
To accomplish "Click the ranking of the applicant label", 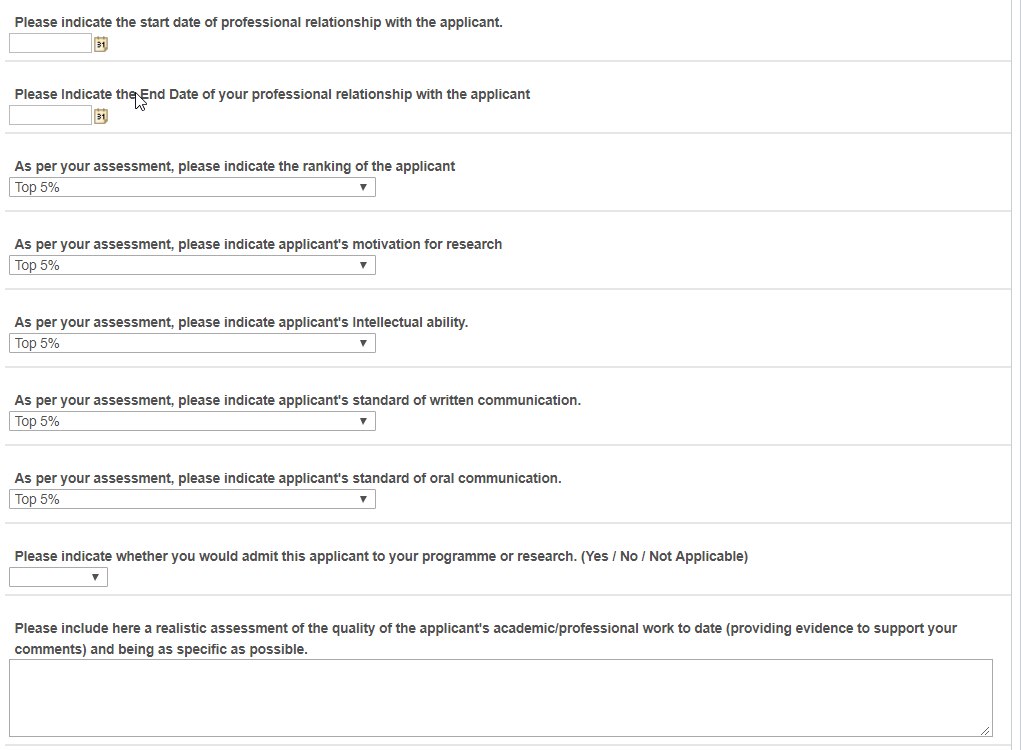I will [x=234, y=166].
